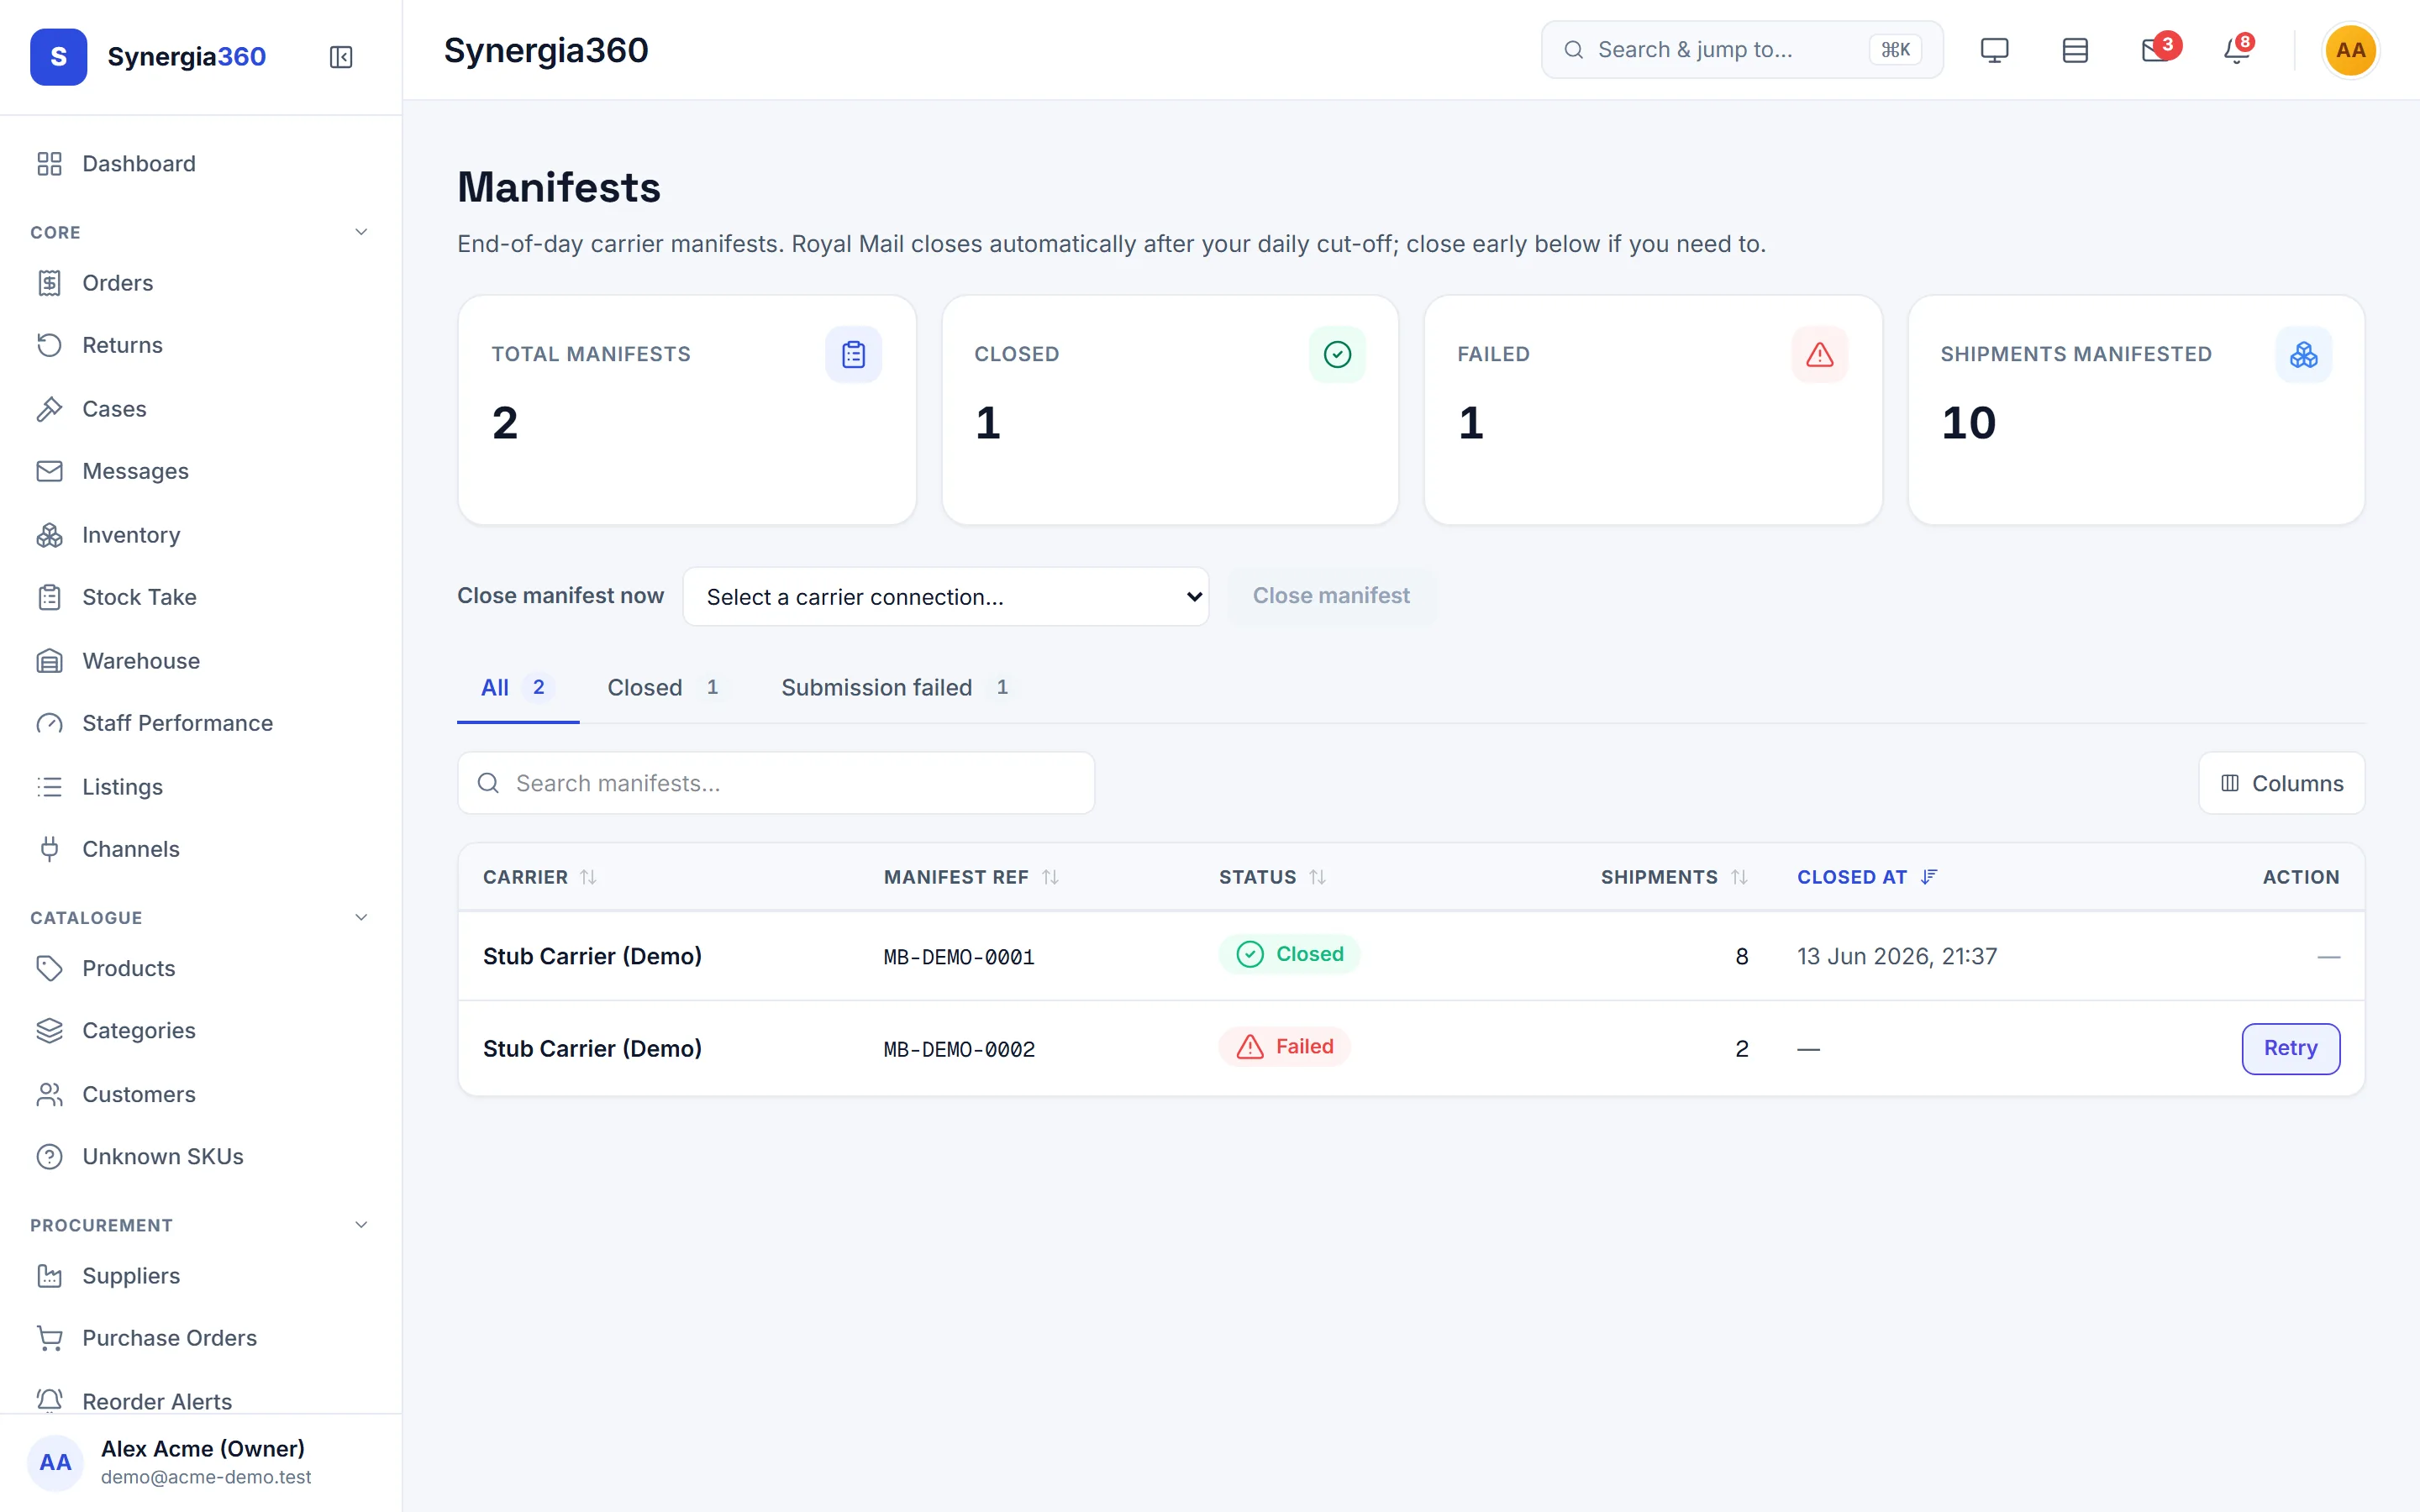This screenshot has width=2420, height=1512.
Task: Sort table by Carrier column
Action: [540, 877]
